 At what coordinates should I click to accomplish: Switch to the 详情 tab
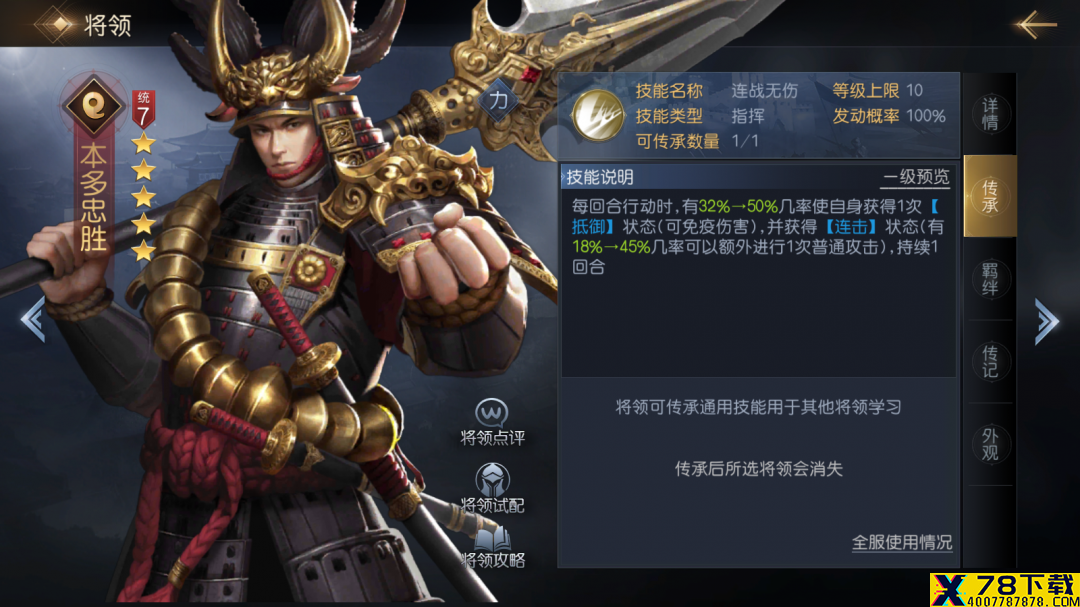(990, 114)
